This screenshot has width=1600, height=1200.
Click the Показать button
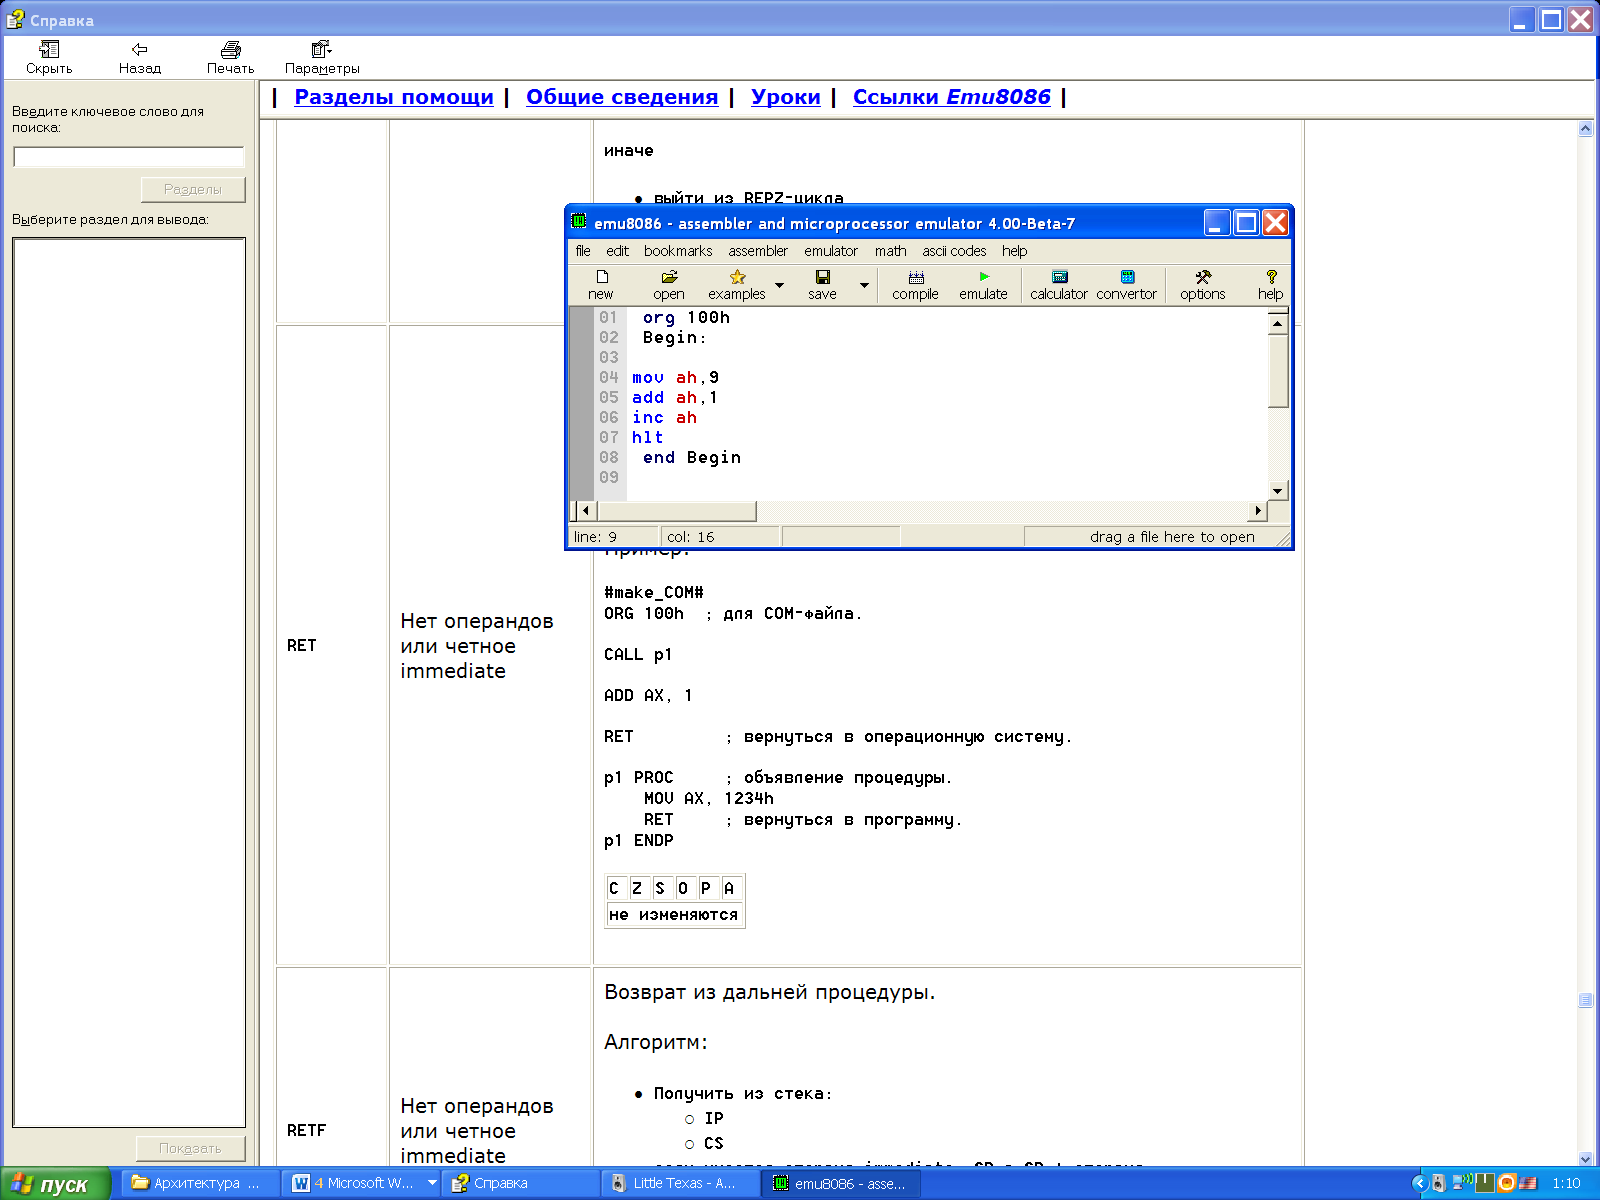point(190,1148)
